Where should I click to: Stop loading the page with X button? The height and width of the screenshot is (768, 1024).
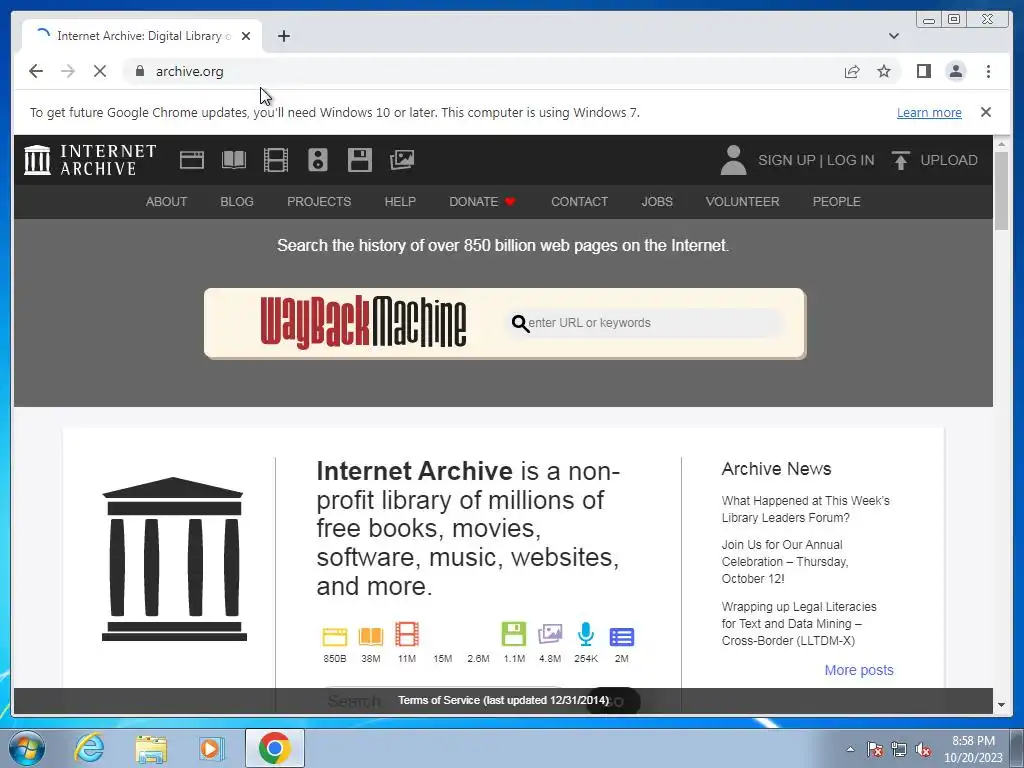pyautogui.click(x=100, y=71)
